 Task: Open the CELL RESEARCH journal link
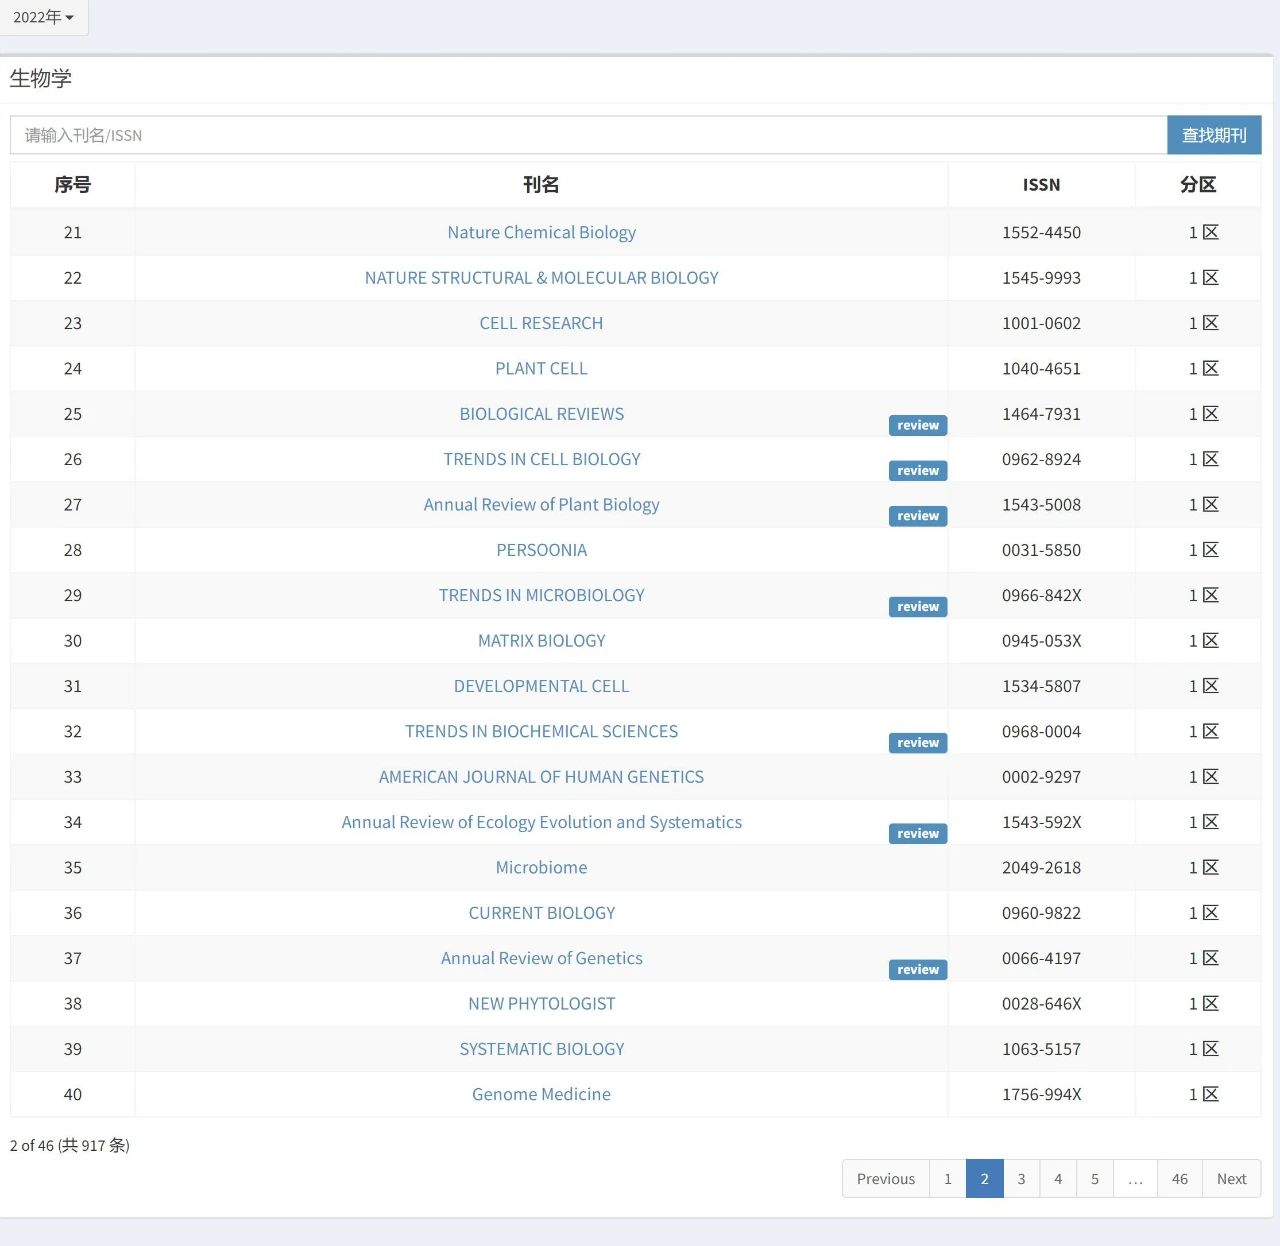point(541,323)
